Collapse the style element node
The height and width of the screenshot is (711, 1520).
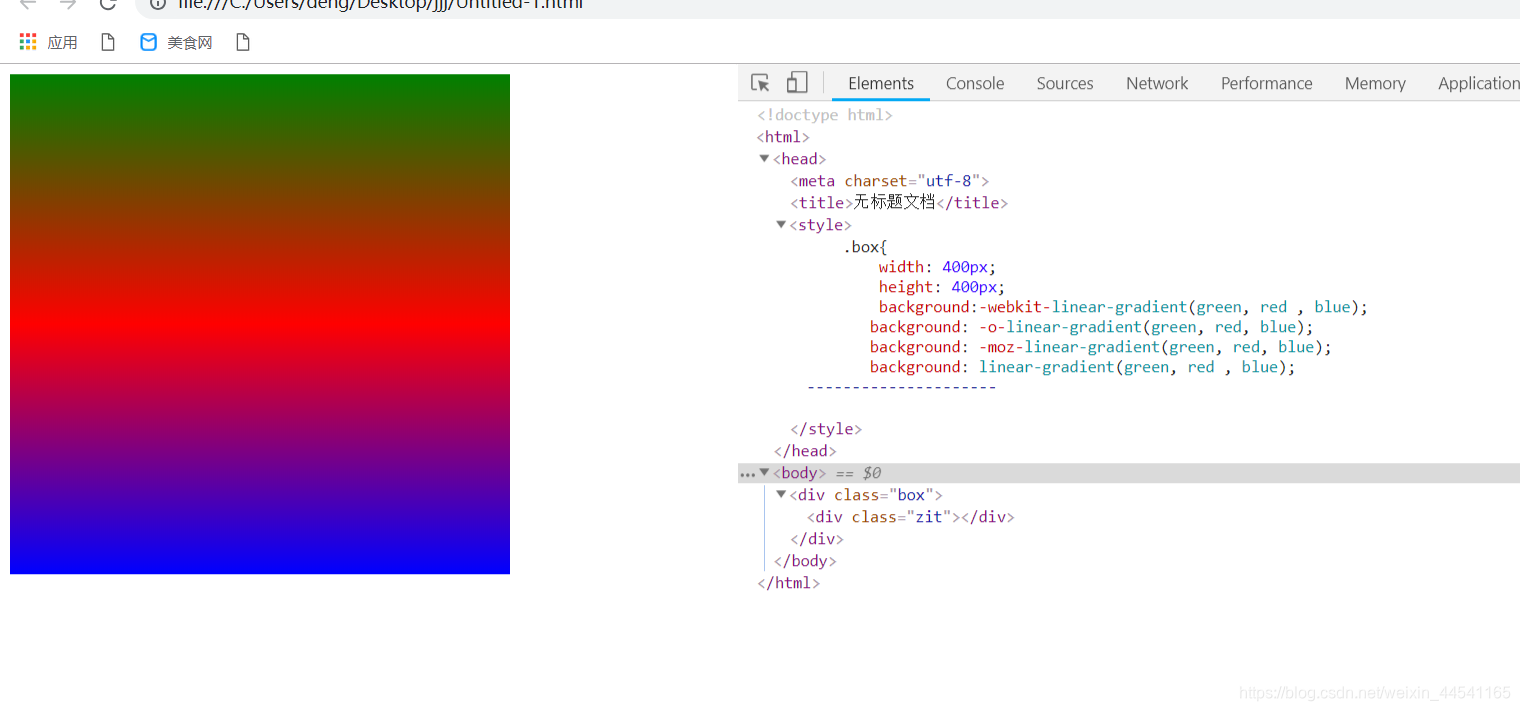[x=781, y=224]
